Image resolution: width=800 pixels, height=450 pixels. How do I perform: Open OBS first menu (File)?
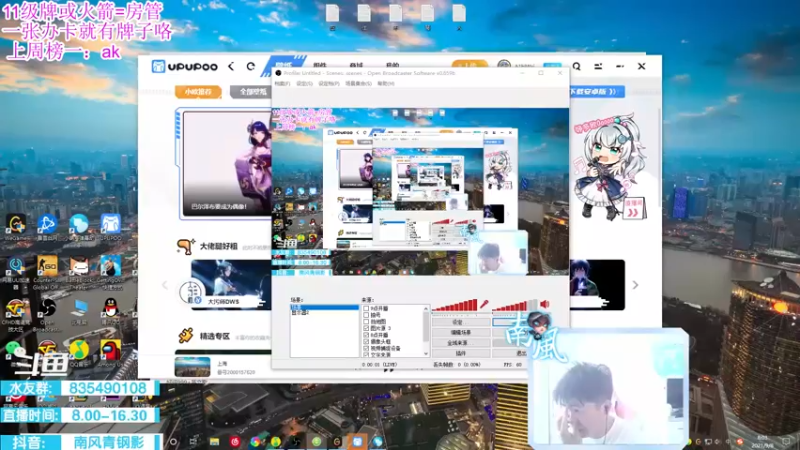(282, 84)
